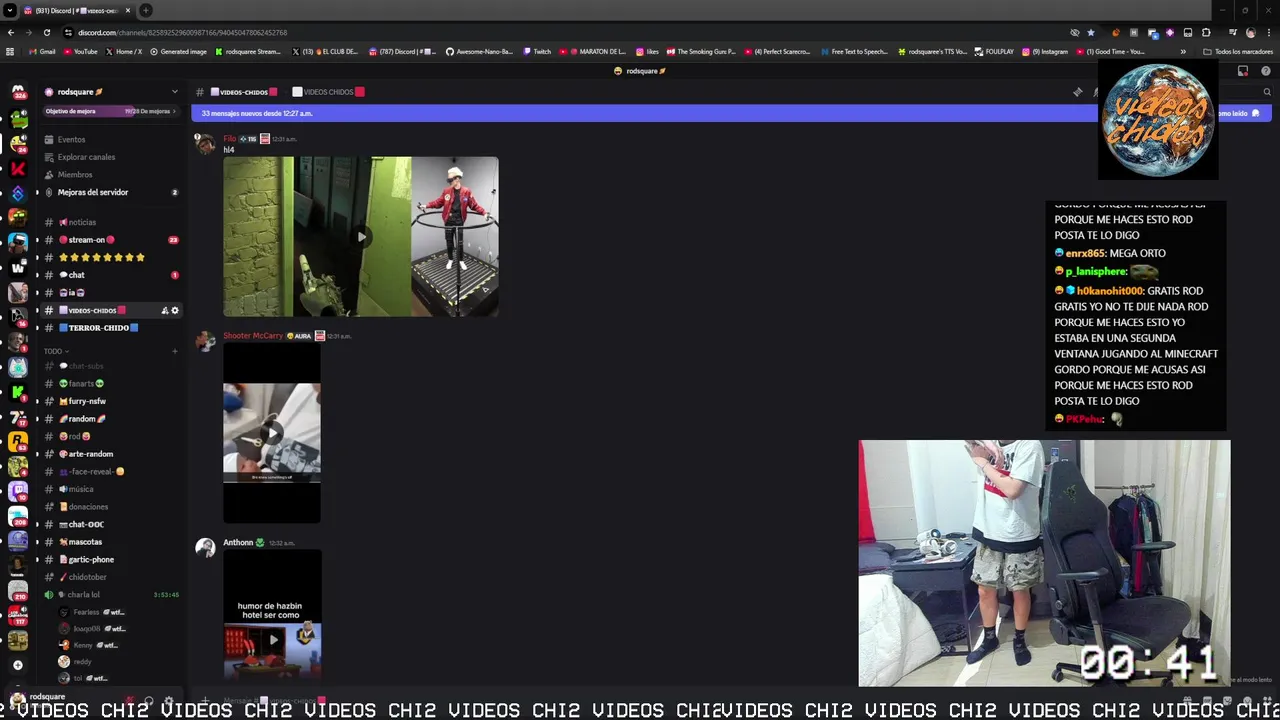Image resolution: width=1280 pixels, height=720 pixels.
Task: Open Chrome three-dot menu
Action: click(1268, 32)
